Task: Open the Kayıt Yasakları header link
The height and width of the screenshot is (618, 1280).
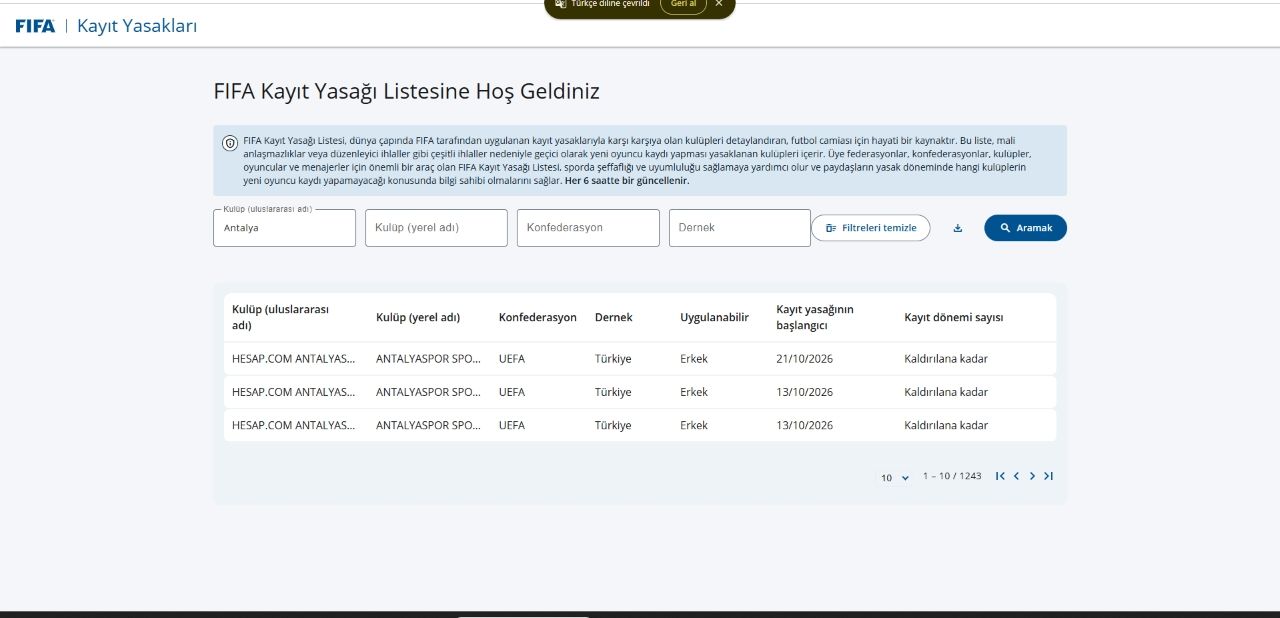Action: (137, 26)
